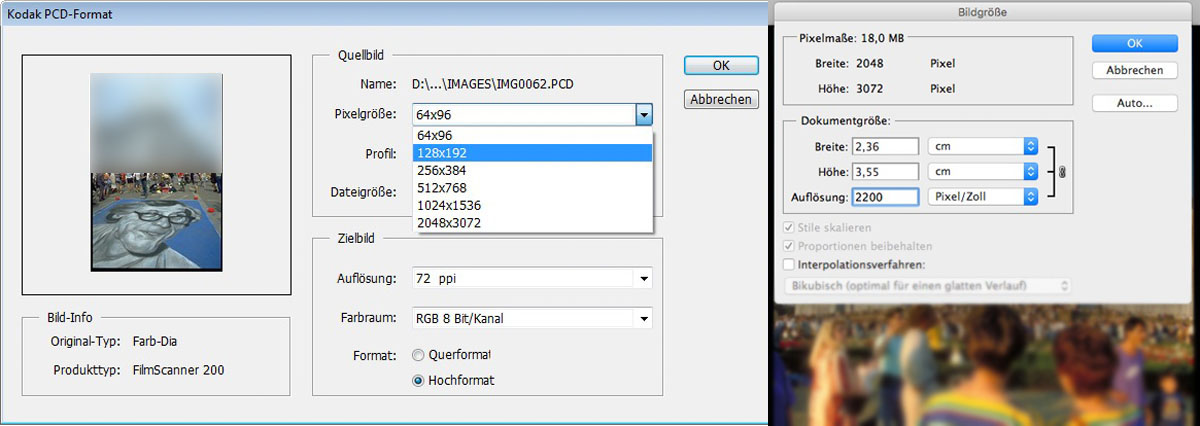The height and width of the screenshot is (426, 1200).
Task: Click the Breite document size input field
Action: click(x=885, y=146)
